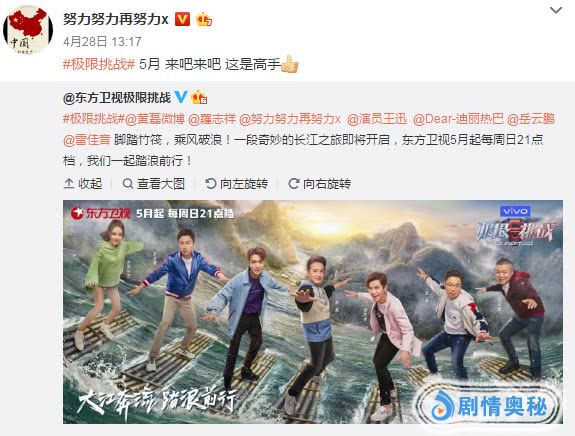Click the @黄磊微博 mention
Screen dimensions: 575x436
coord(155,119)
